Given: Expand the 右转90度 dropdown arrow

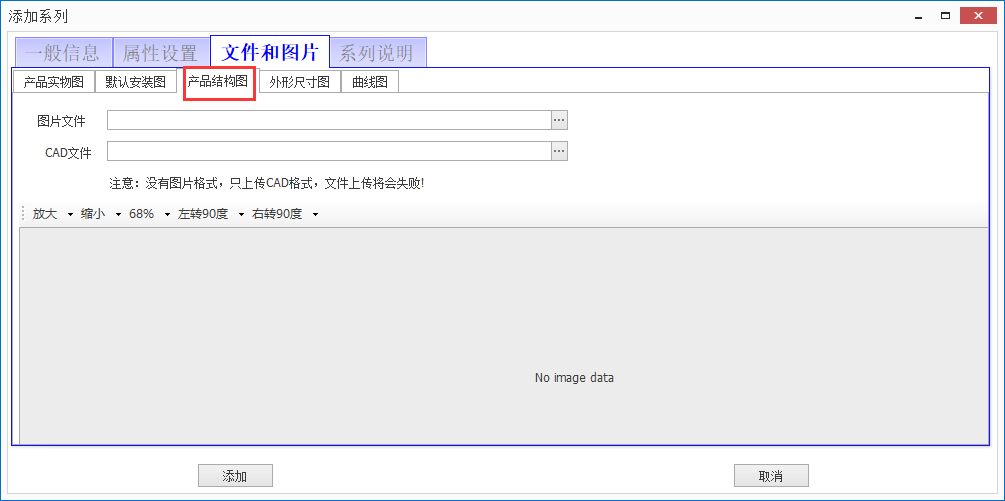Looking at the screenshot, I should pyautogui.click(x=315, y=215).
